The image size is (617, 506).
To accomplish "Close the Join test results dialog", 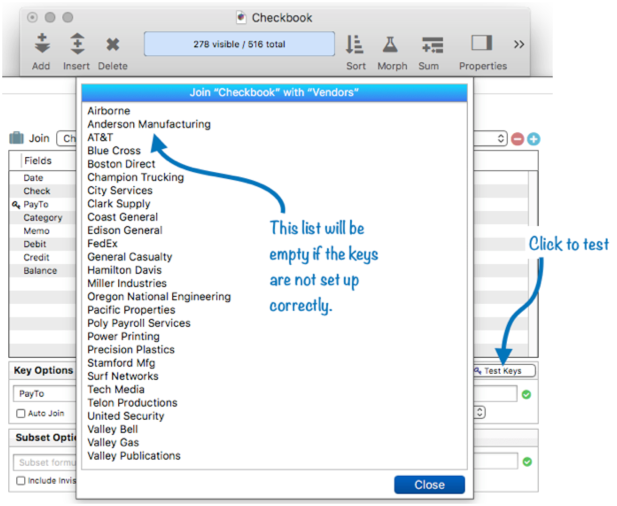I will click(x=429, y=485).
